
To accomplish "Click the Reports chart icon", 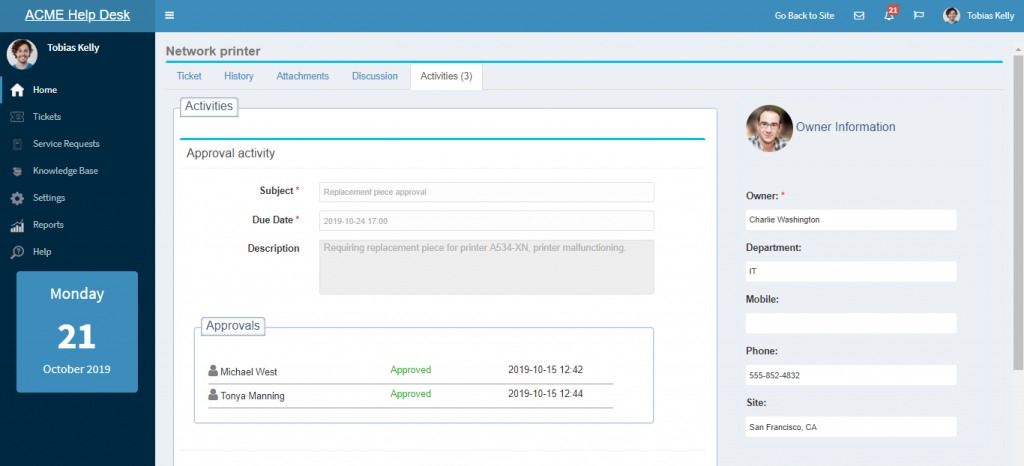I will tap(18, 225).
